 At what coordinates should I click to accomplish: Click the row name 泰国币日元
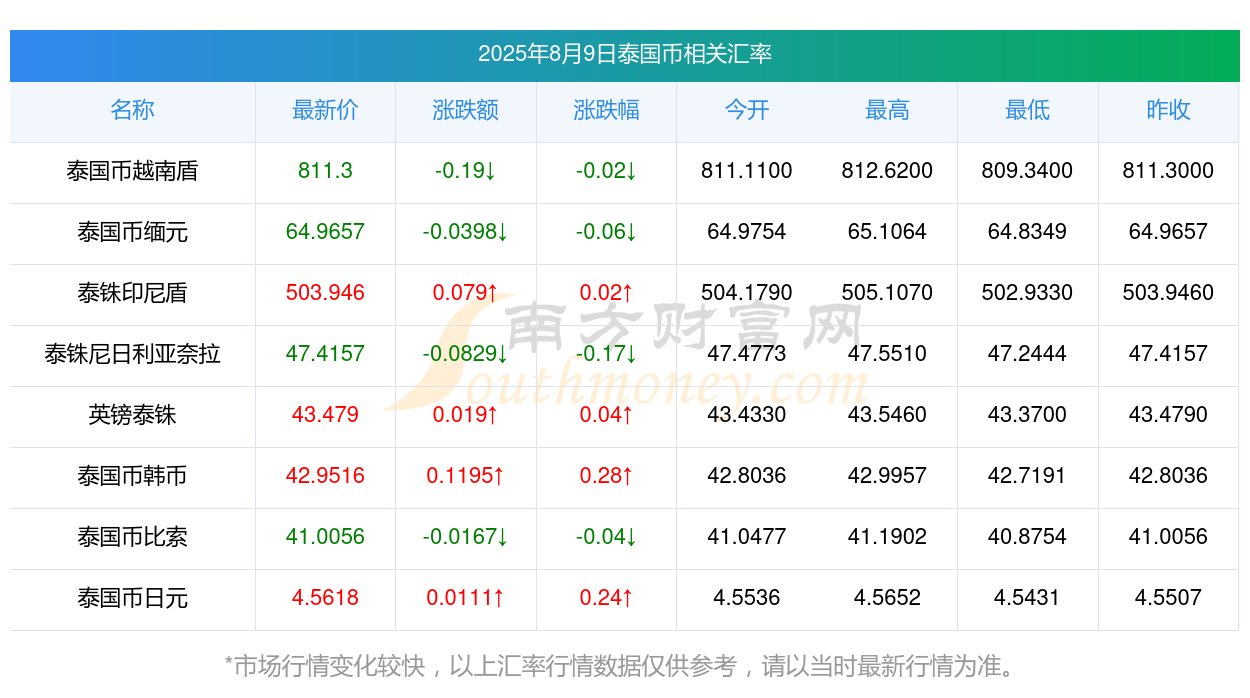tap(132, 598)
